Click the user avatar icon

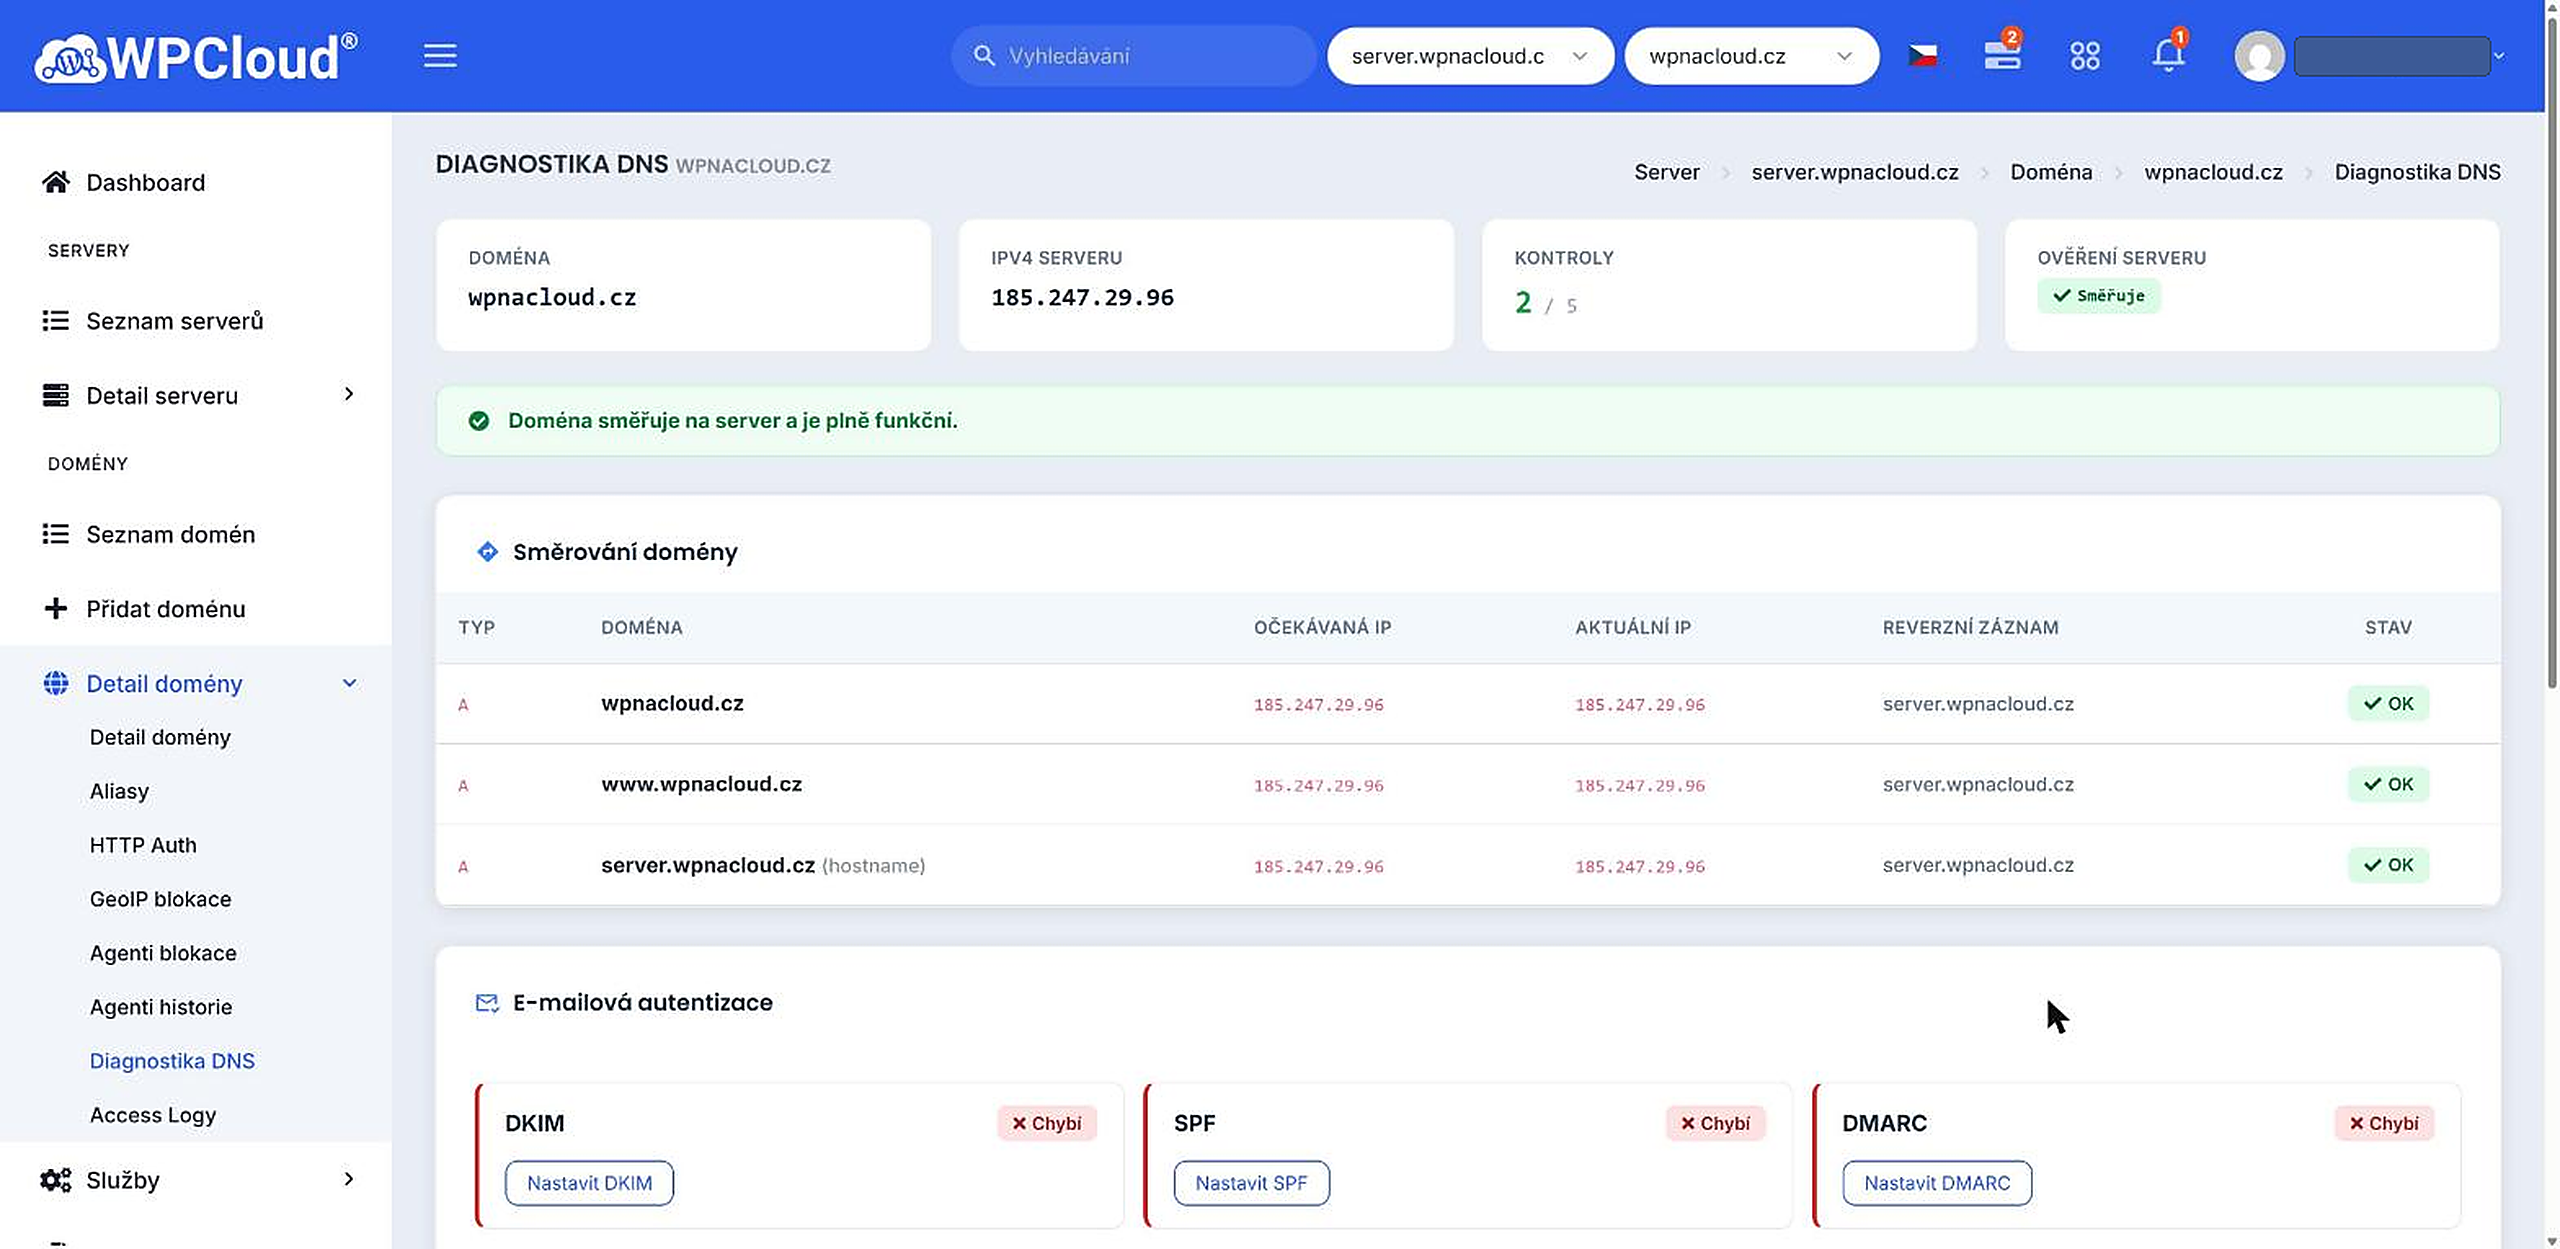[x=2259, y=56]
